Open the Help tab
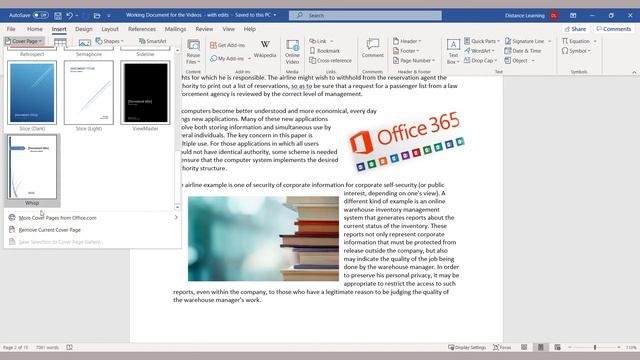The width and height of the screenshot is (640, 360). click(249, 29)
